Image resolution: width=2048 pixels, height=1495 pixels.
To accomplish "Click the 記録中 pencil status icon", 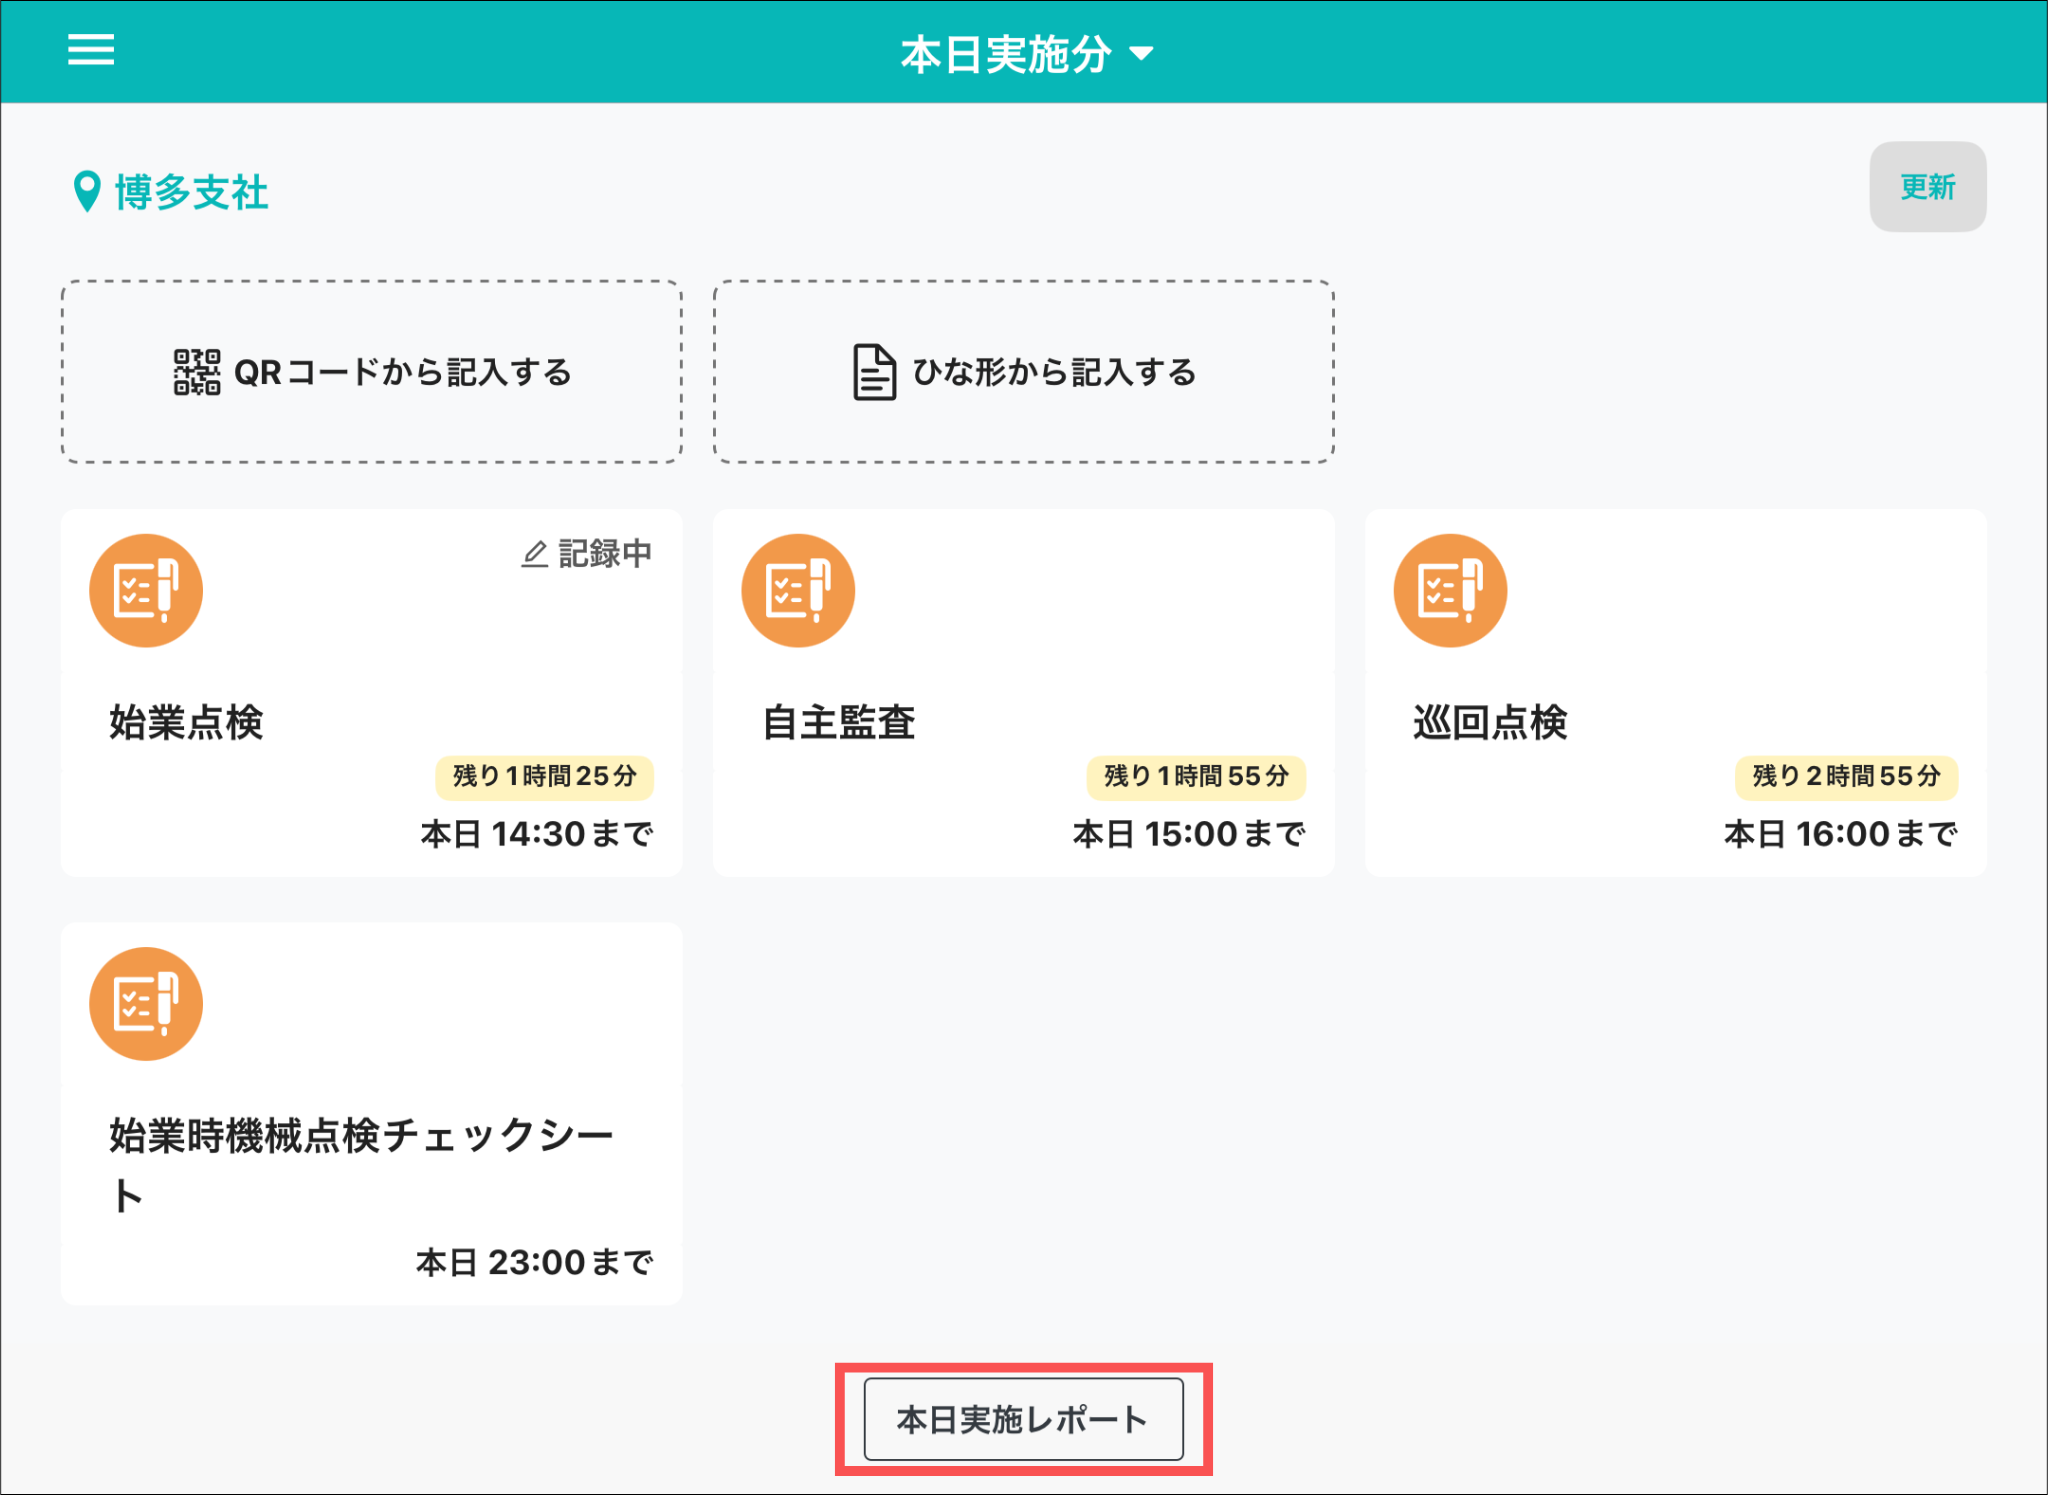I will click(535, 554).
